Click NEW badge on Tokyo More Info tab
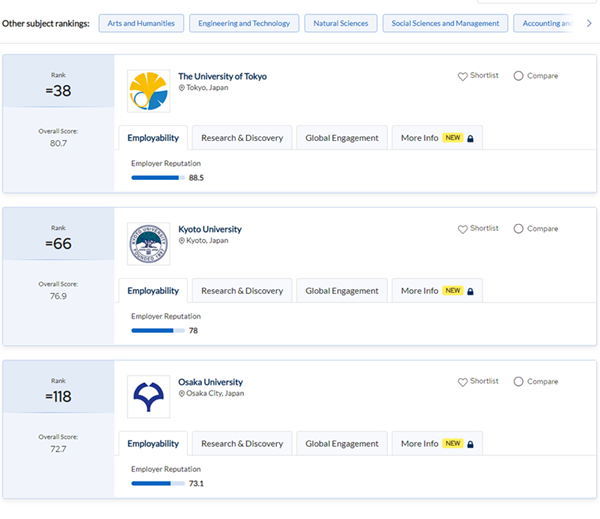 (453, 138)
